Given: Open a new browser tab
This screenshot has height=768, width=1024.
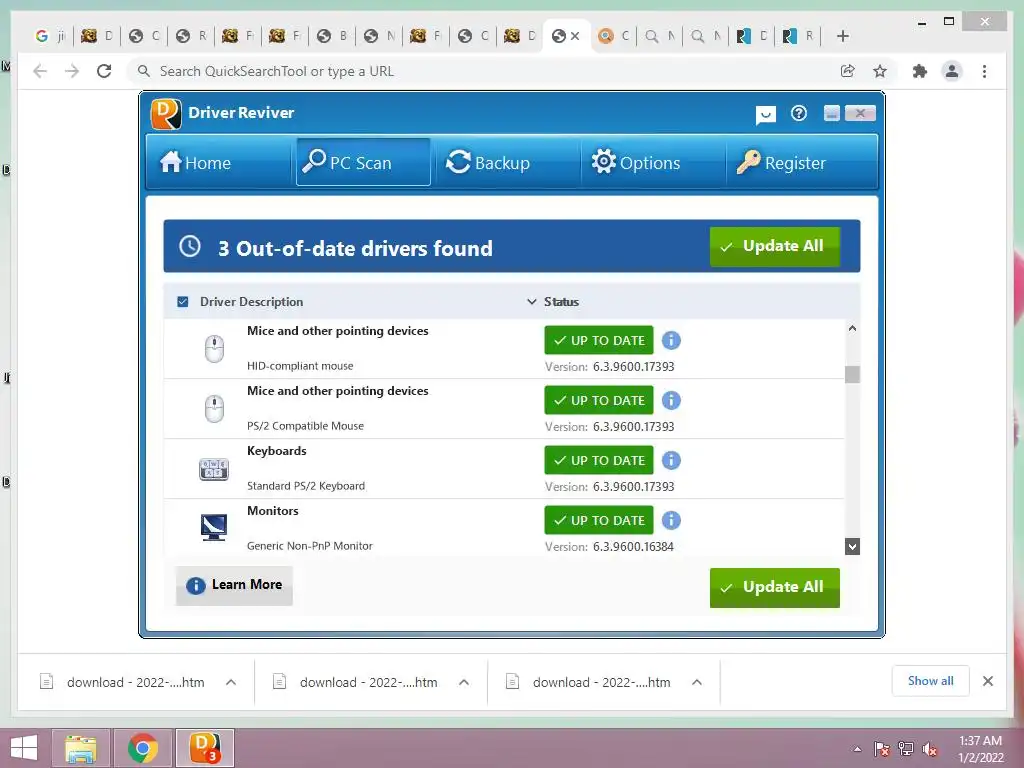Looking at the screenshot, I should coord(842,36).
